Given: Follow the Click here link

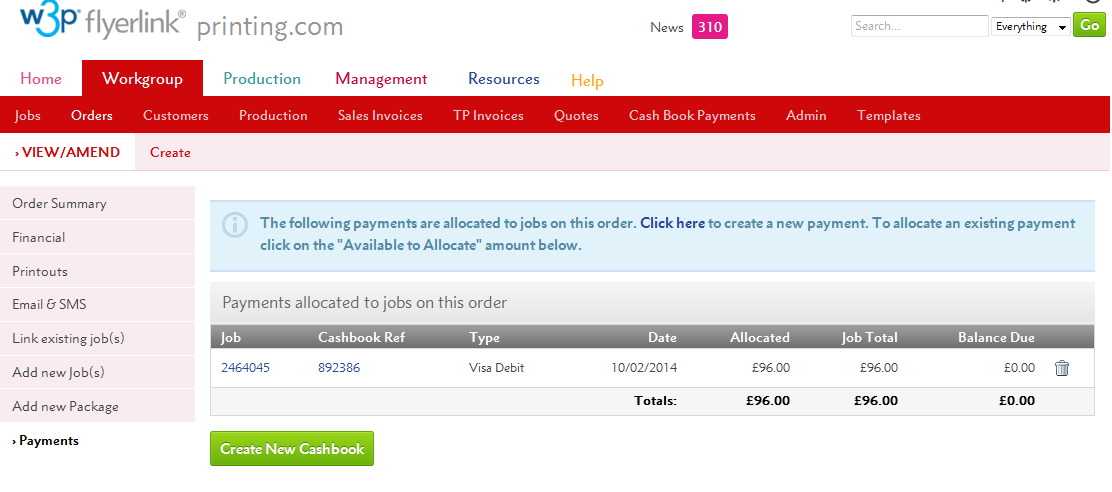Looking at the screenshot, I should pos(672,223).
